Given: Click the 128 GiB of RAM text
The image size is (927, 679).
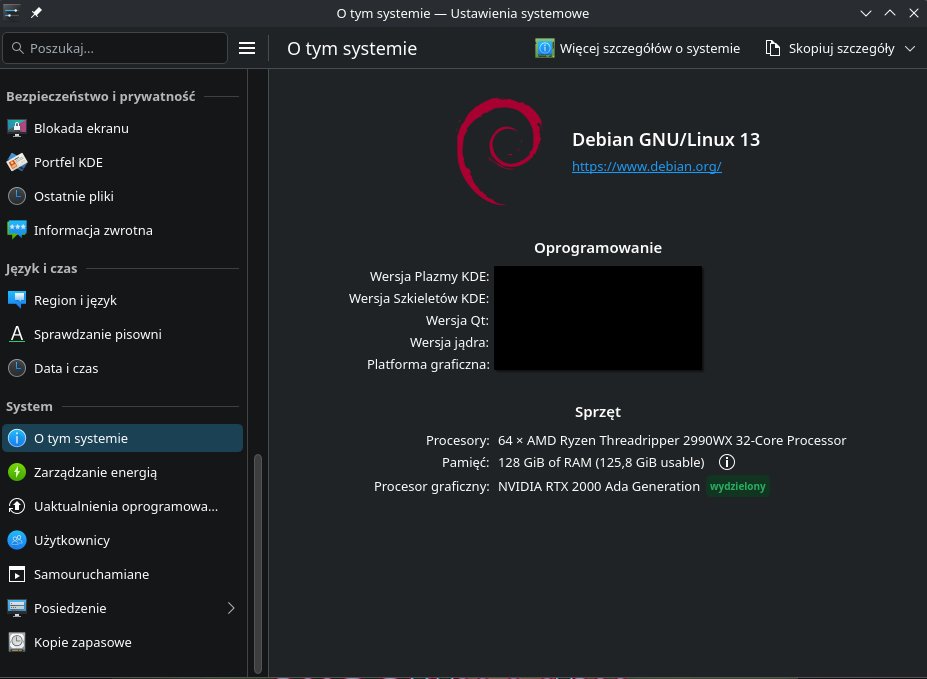Looking at the screenshot, I should [601, 462].
